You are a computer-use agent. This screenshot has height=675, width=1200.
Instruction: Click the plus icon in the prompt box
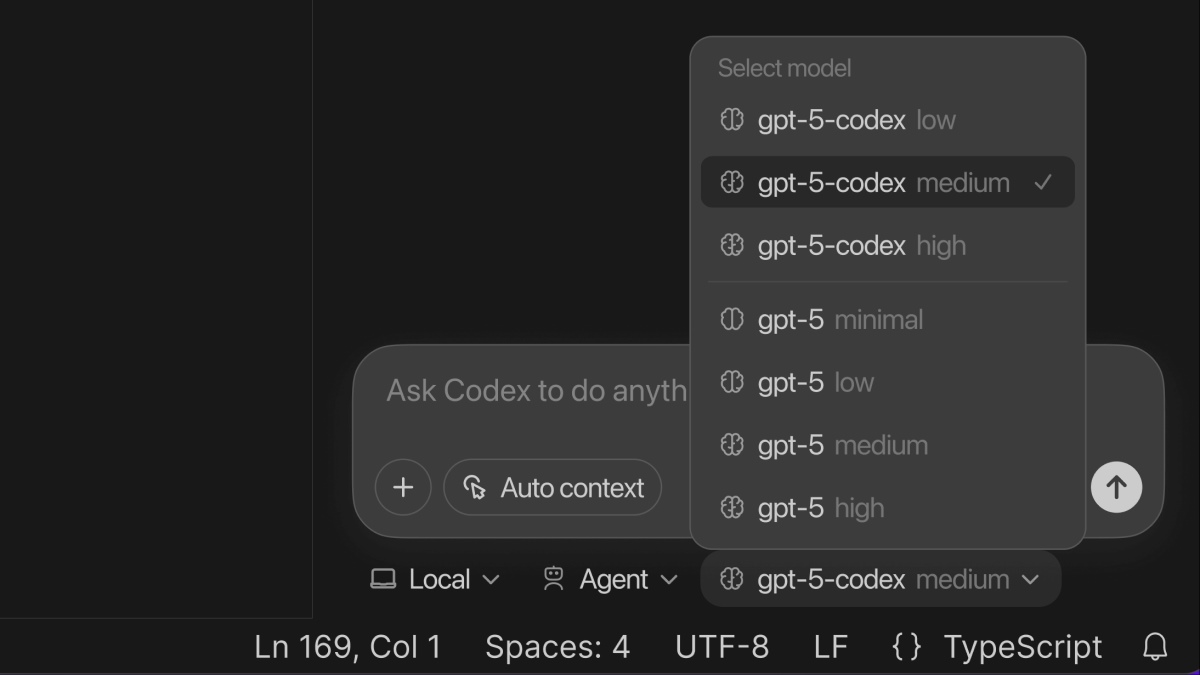[x=403, y=487]
